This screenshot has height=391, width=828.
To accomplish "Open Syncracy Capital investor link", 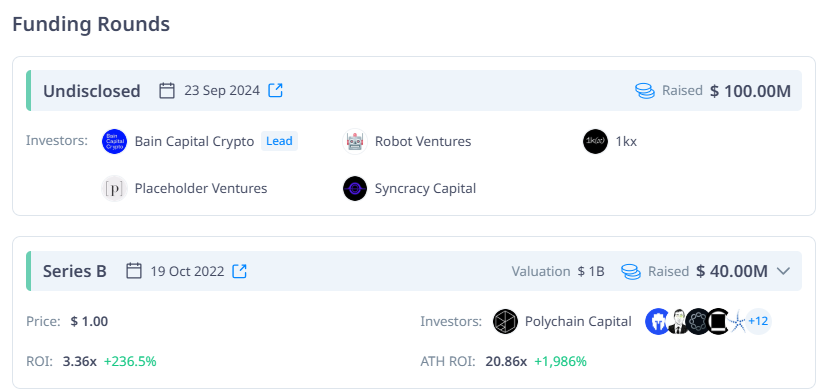I will pos(426,189).
